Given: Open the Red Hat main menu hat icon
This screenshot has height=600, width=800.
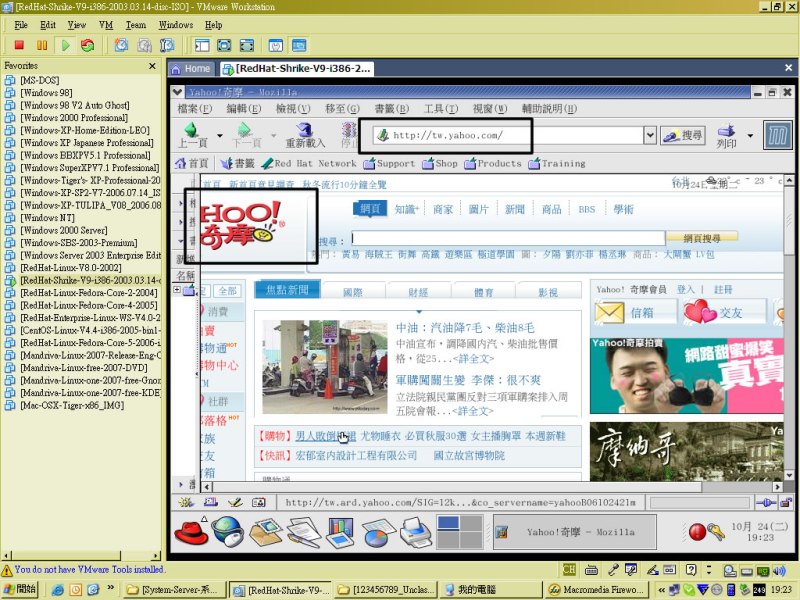Looking at the screenshot, I should tap(191, 532).
